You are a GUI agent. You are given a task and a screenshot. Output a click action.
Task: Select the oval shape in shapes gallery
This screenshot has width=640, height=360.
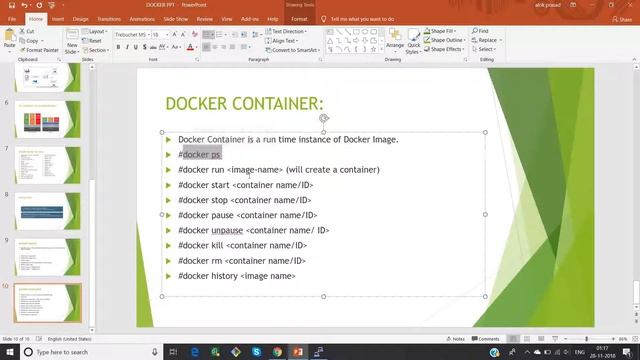[365, 32]
